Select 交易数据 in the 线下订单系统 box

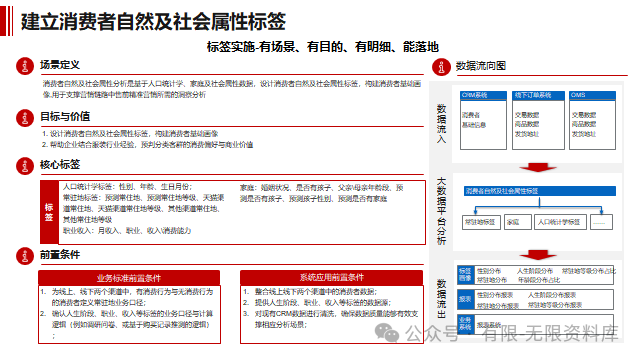527,115
